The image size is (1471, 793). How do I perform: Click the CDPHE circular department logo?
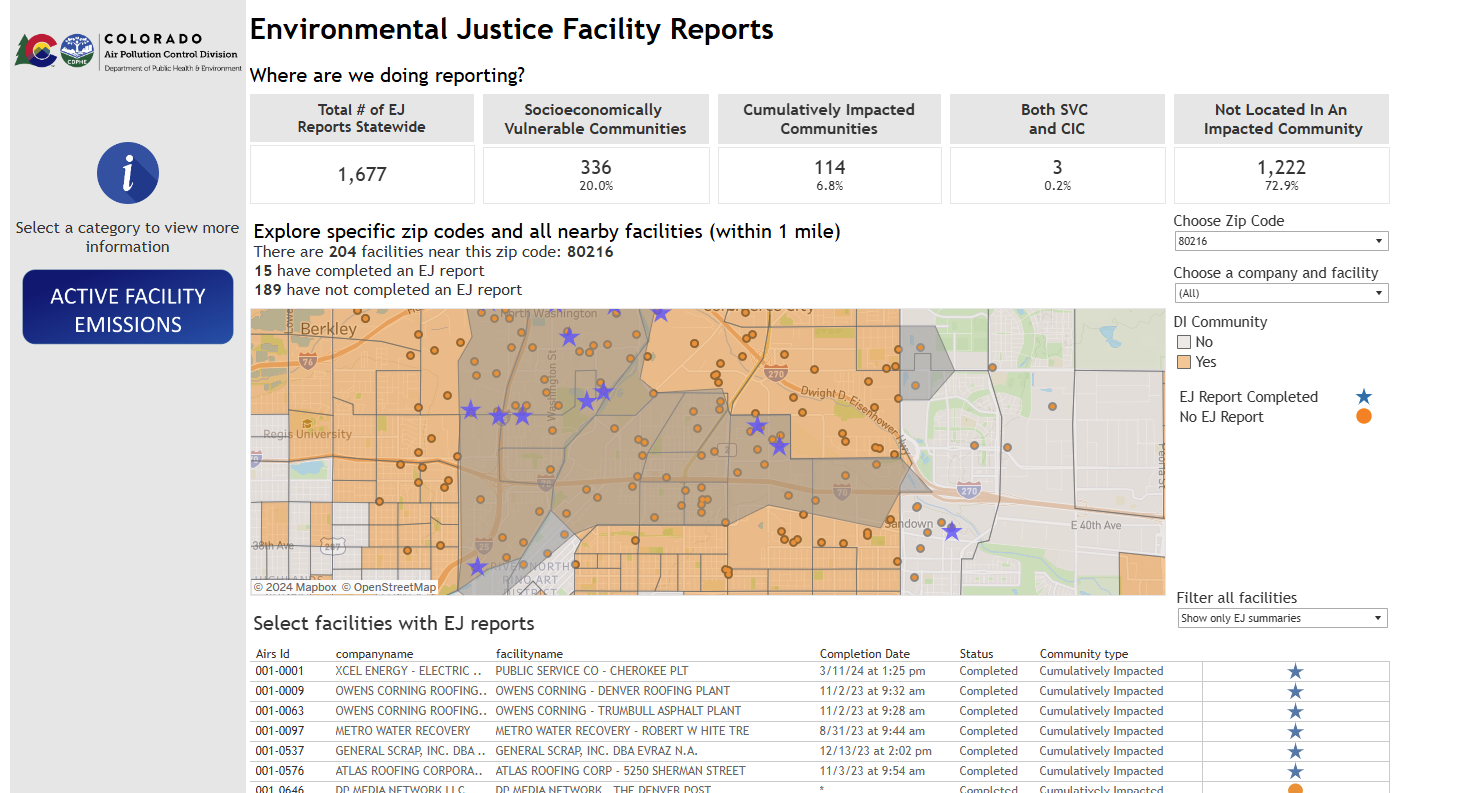click(76, 48)
